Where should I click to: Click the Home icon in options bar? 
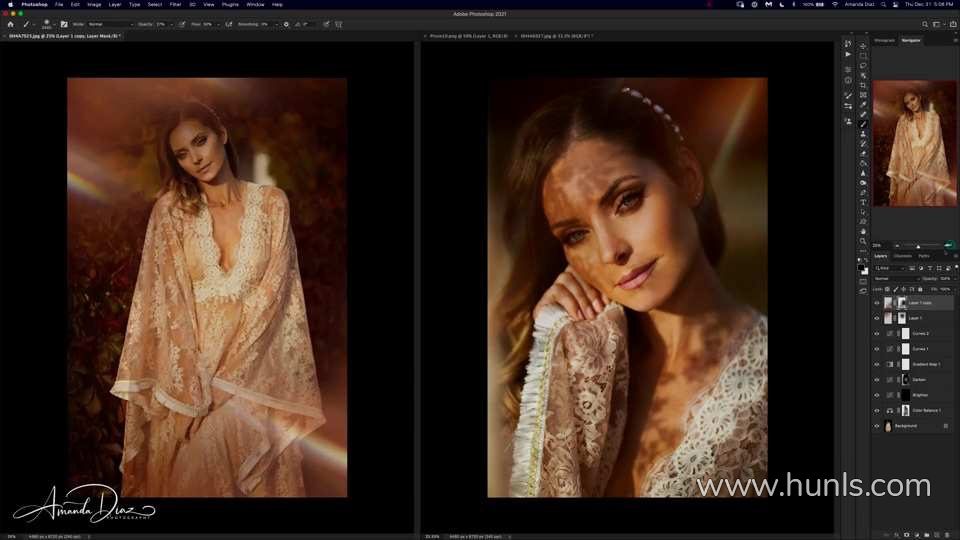tap(10, 24)
